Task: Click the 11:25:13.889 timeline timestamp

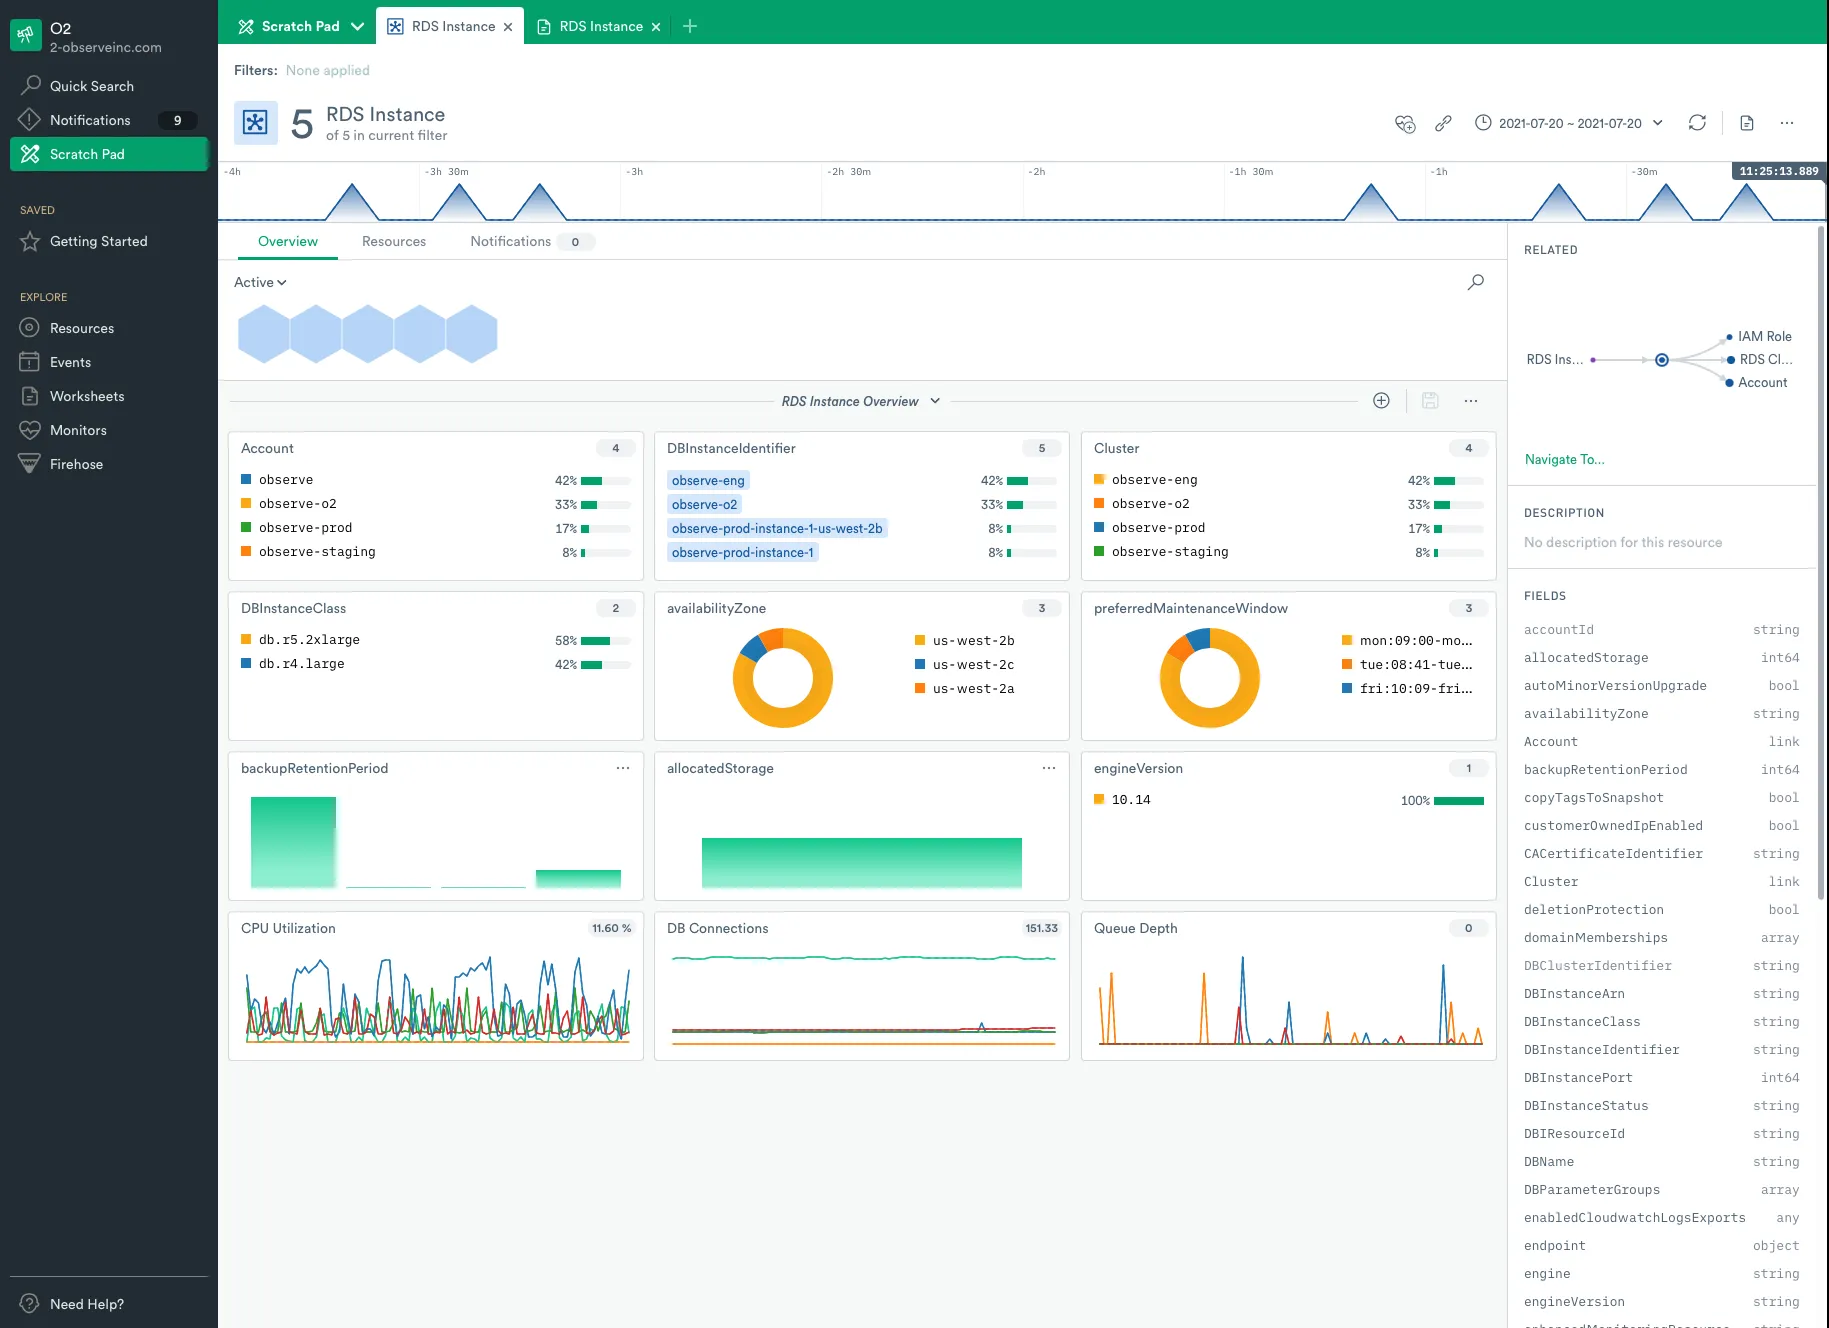Action: pyautogui.click(x=1779, y=171)
